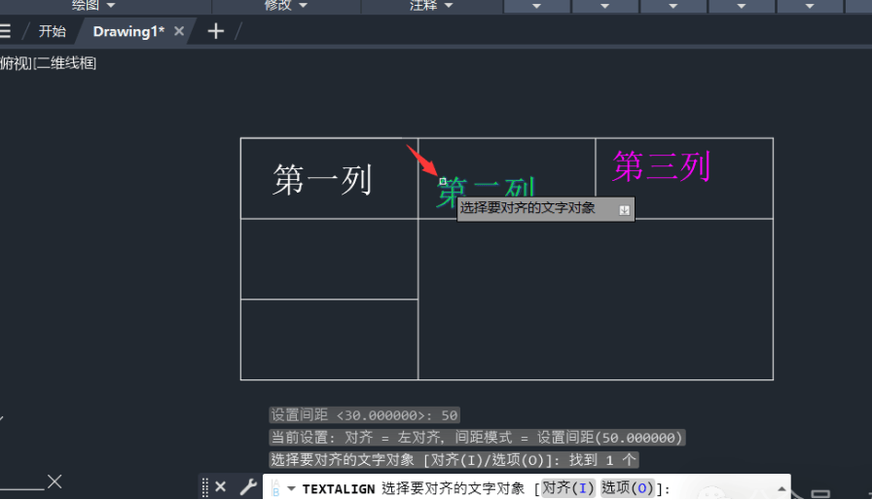Image resolution: width=872 pixels, height=500 pixels.
Task: Choose the 对齐(I) command option
Action: point(567,488)
